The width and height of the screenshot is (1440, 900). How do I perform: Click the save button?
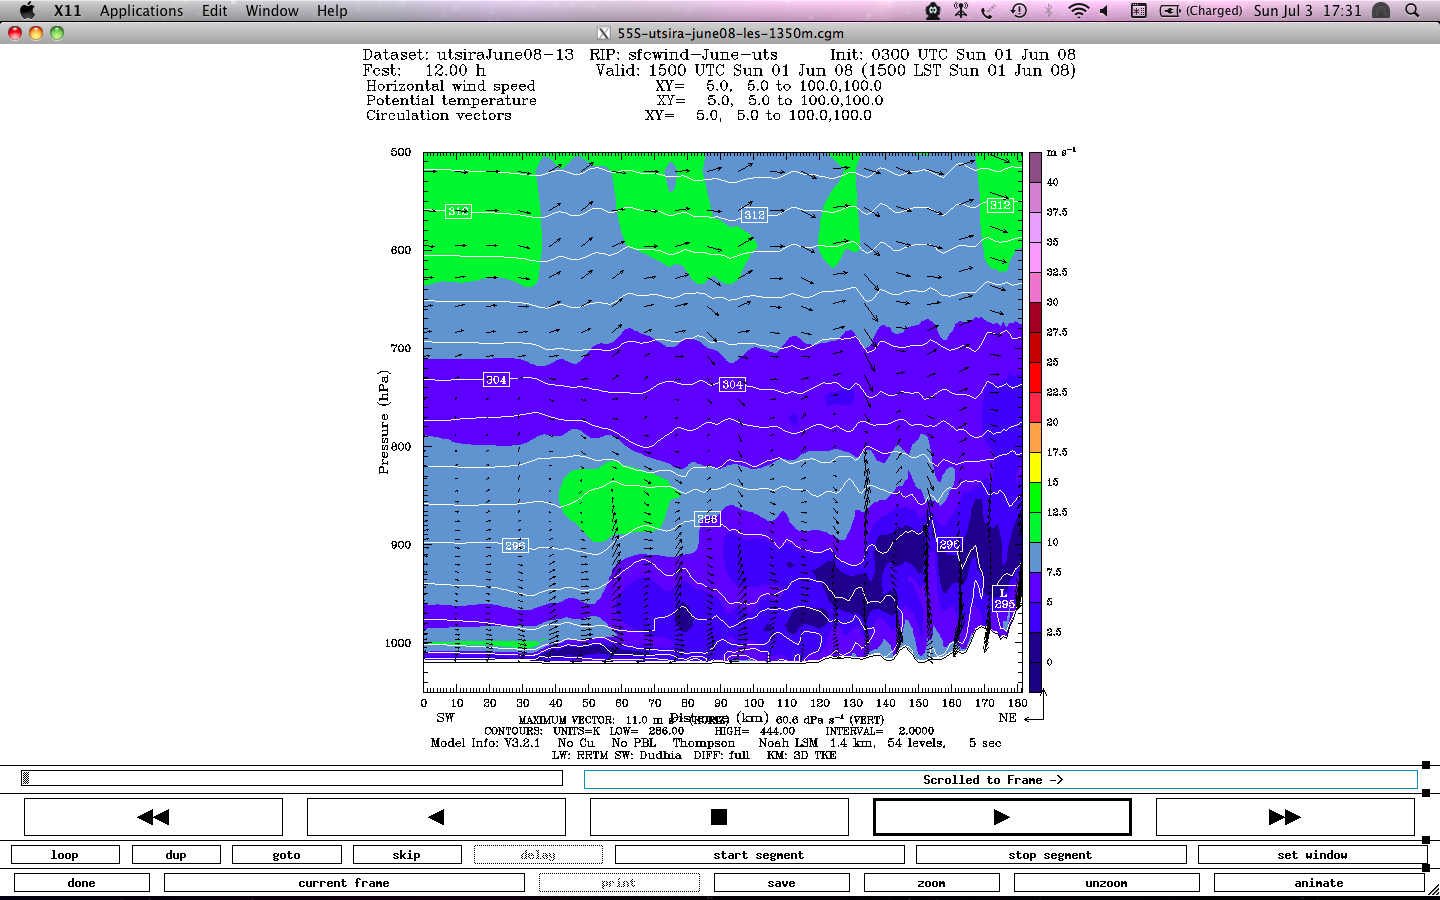(x=781, y=883)
